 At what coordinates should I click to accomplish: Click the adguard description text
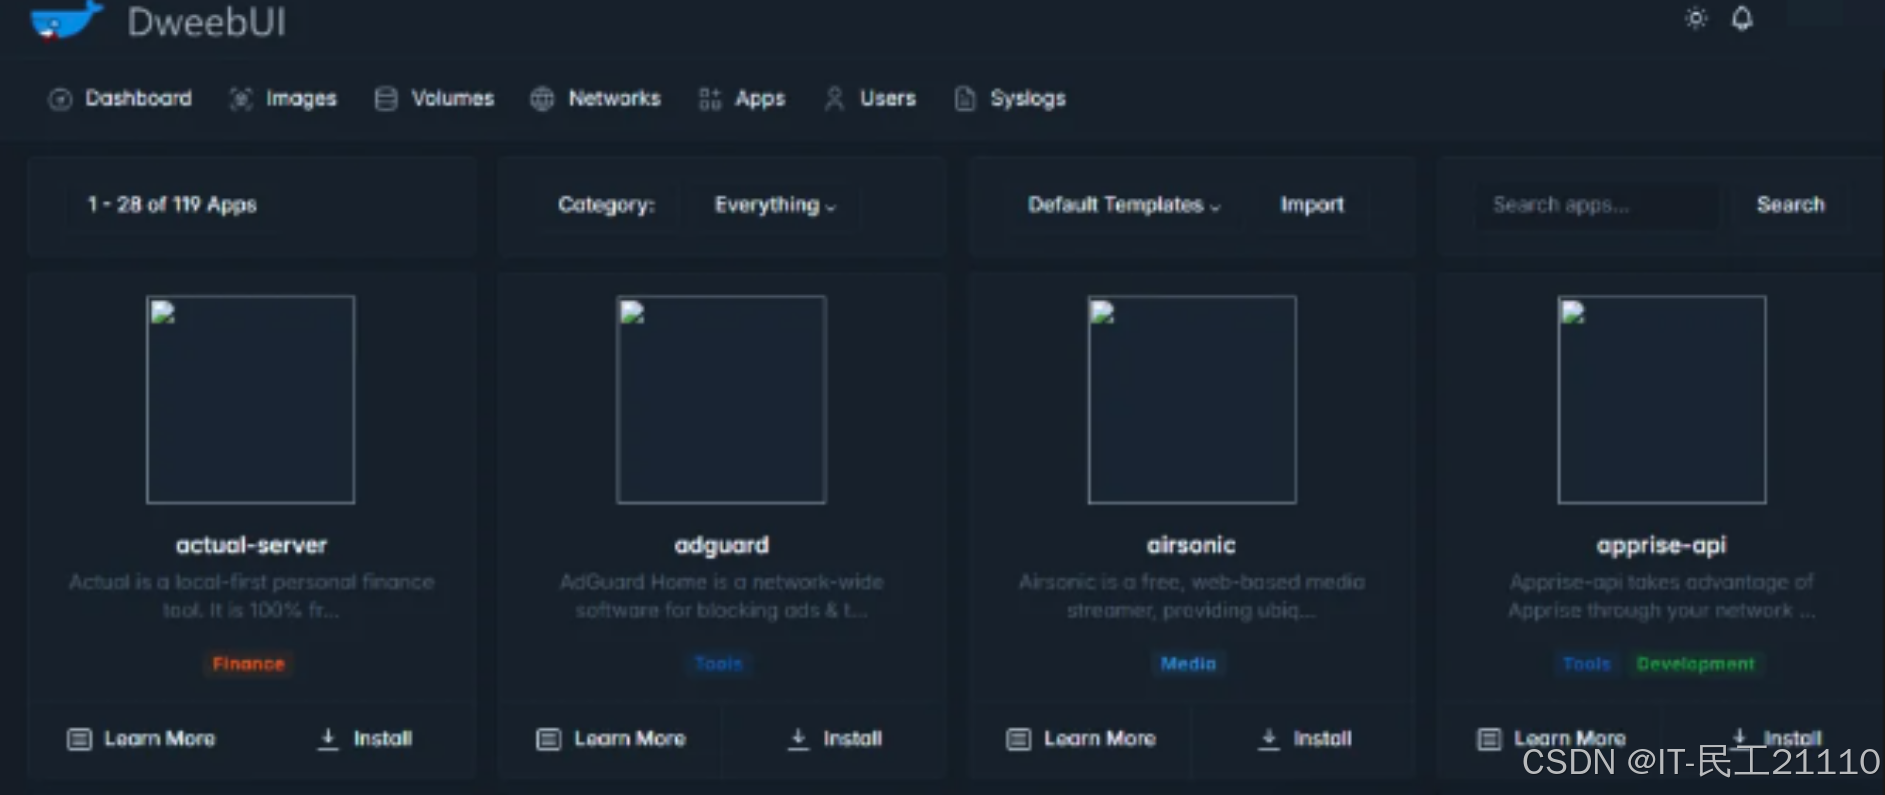721,596
